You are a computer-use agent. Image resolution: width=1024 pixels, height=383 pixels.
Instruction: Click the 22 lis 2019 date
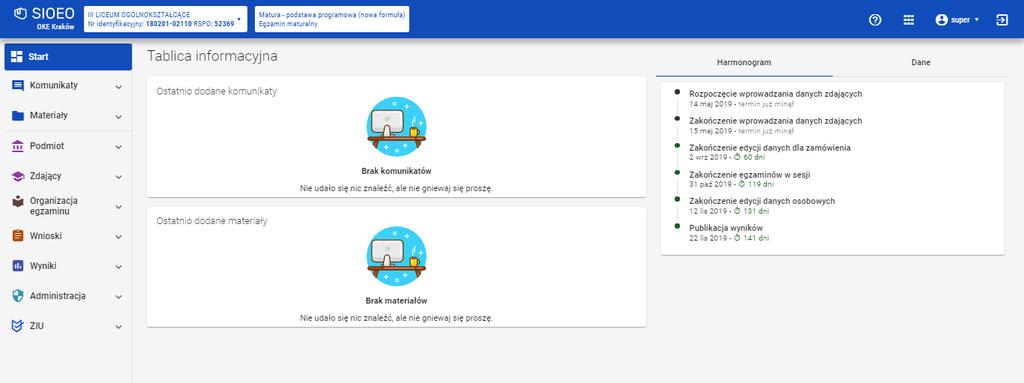(x=708, y=238)
